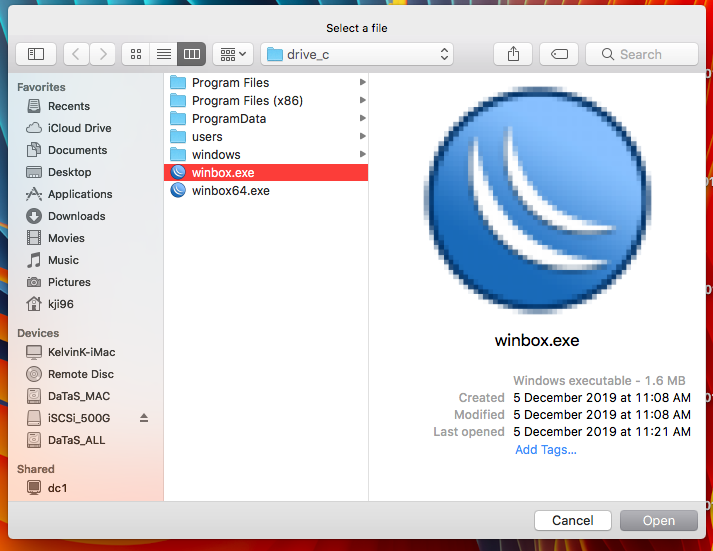Eject the iSCSi_500G volume
This screenshot has width=713, height=551.
144,418
